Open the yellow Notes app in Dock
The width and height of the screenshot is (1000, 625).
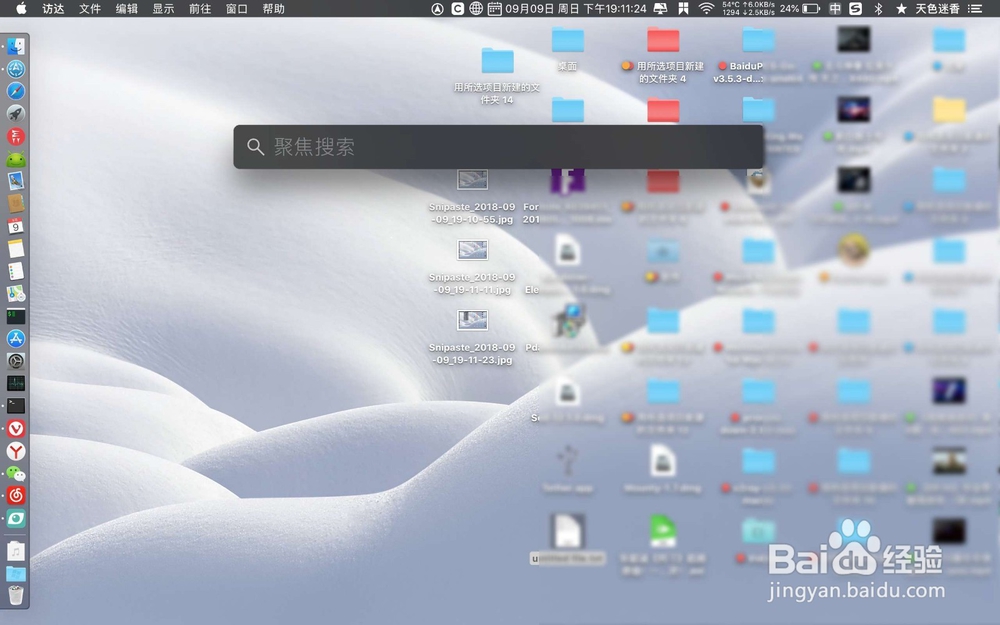tap(16, 249)
